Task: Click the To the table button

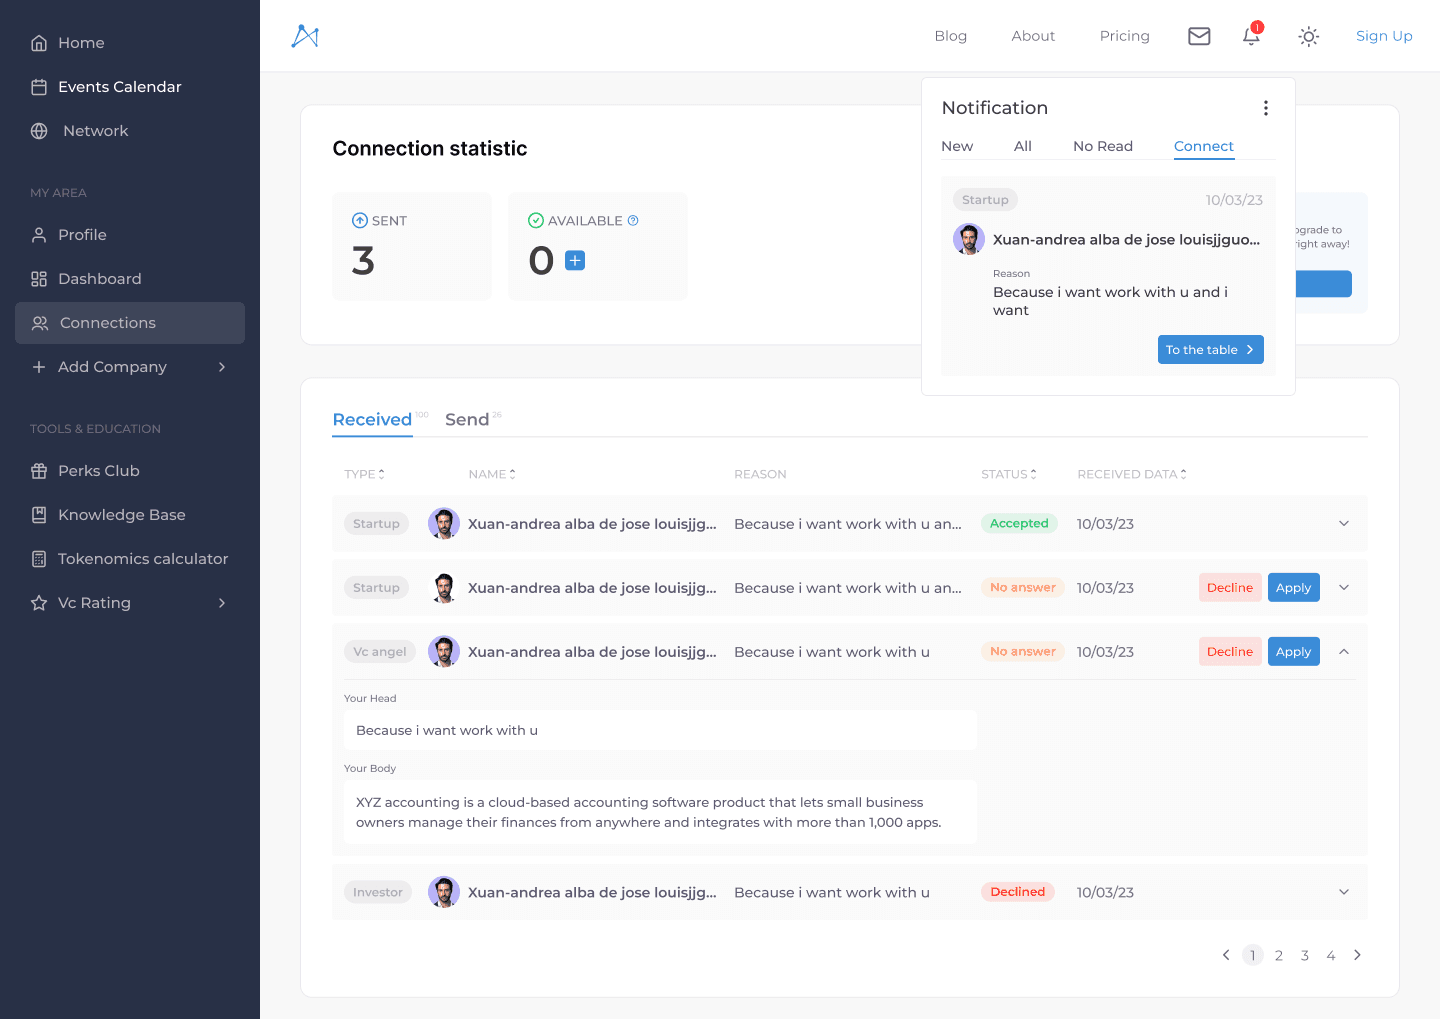Action: pyautogui.click(x=1211, y=350)
